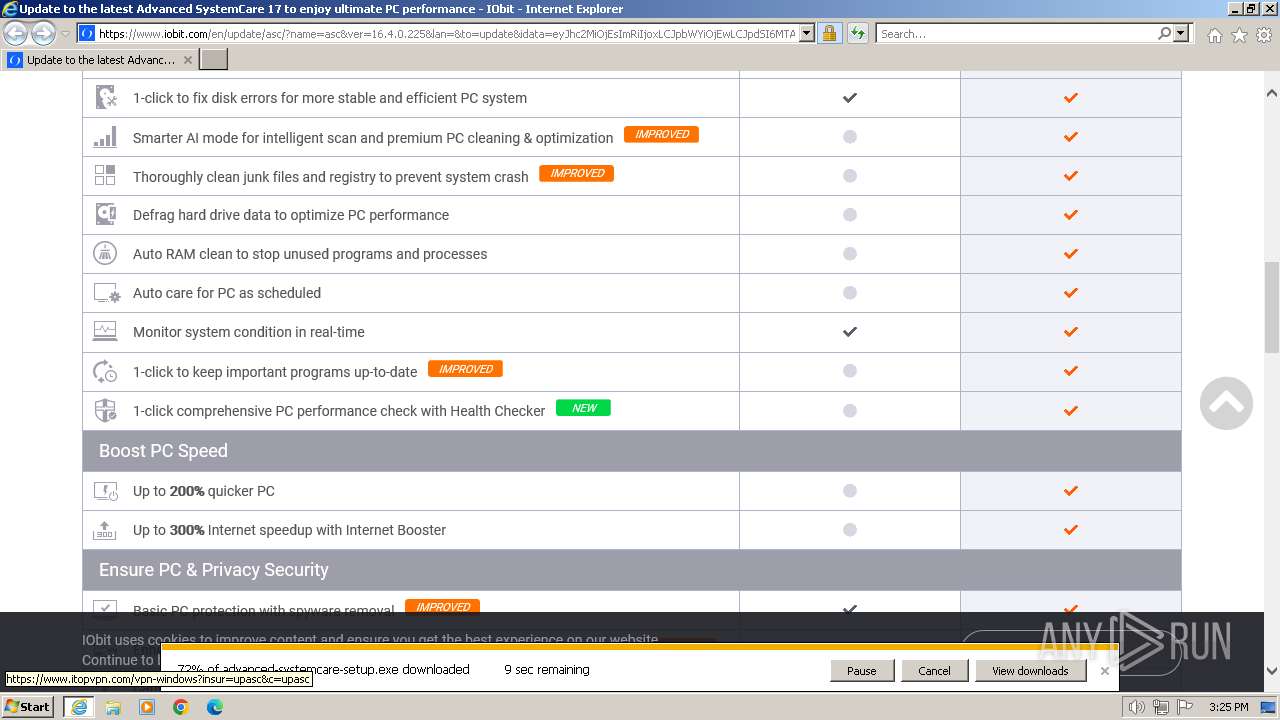Open the IE home icon
The image size is (1280, 720).
(1214, 35)
